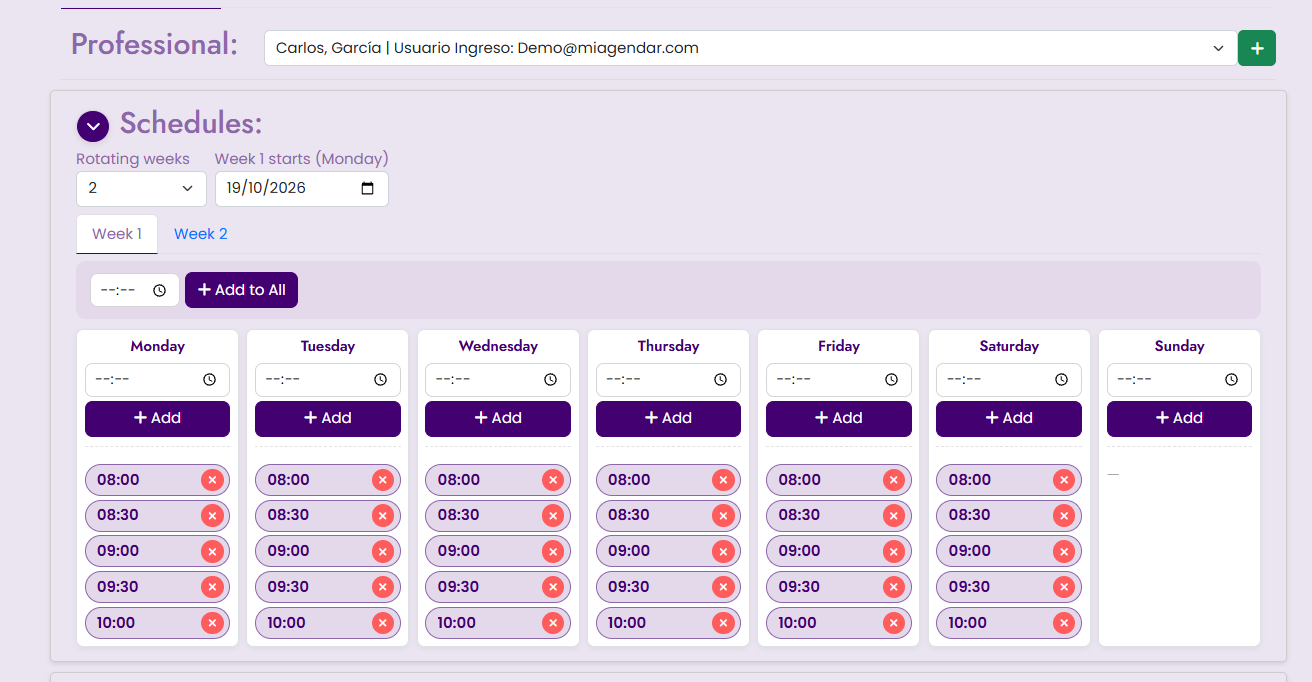Image resolution: width=1312 pixels, height=682 pixels.
Task: Switch to the Week 2 tab
Action: (201, 234)
